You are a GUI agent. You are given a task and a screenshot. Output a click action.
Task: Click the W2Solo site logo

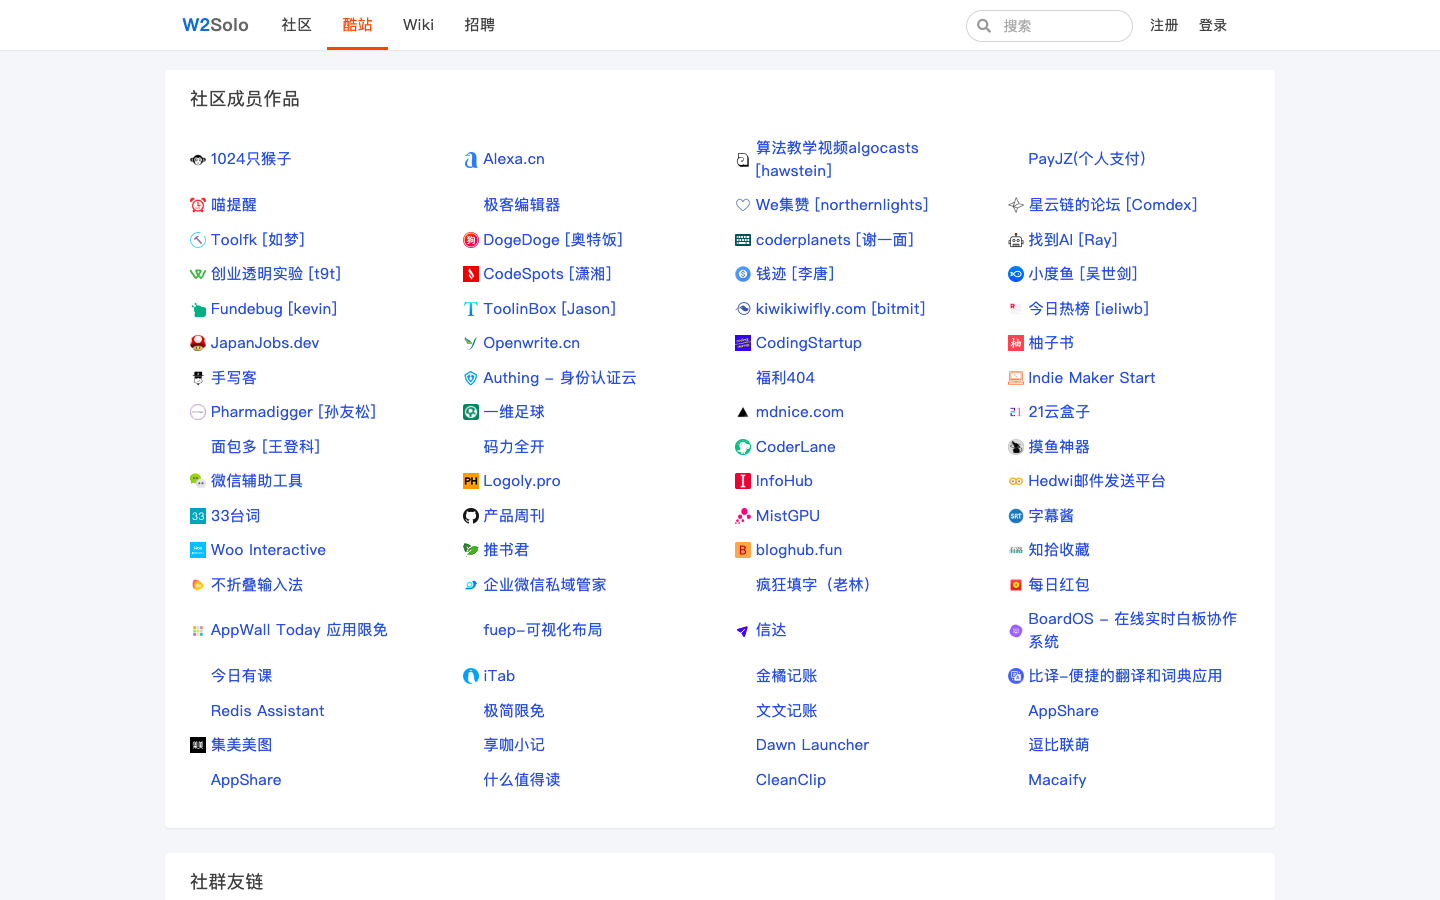point(215,25)
